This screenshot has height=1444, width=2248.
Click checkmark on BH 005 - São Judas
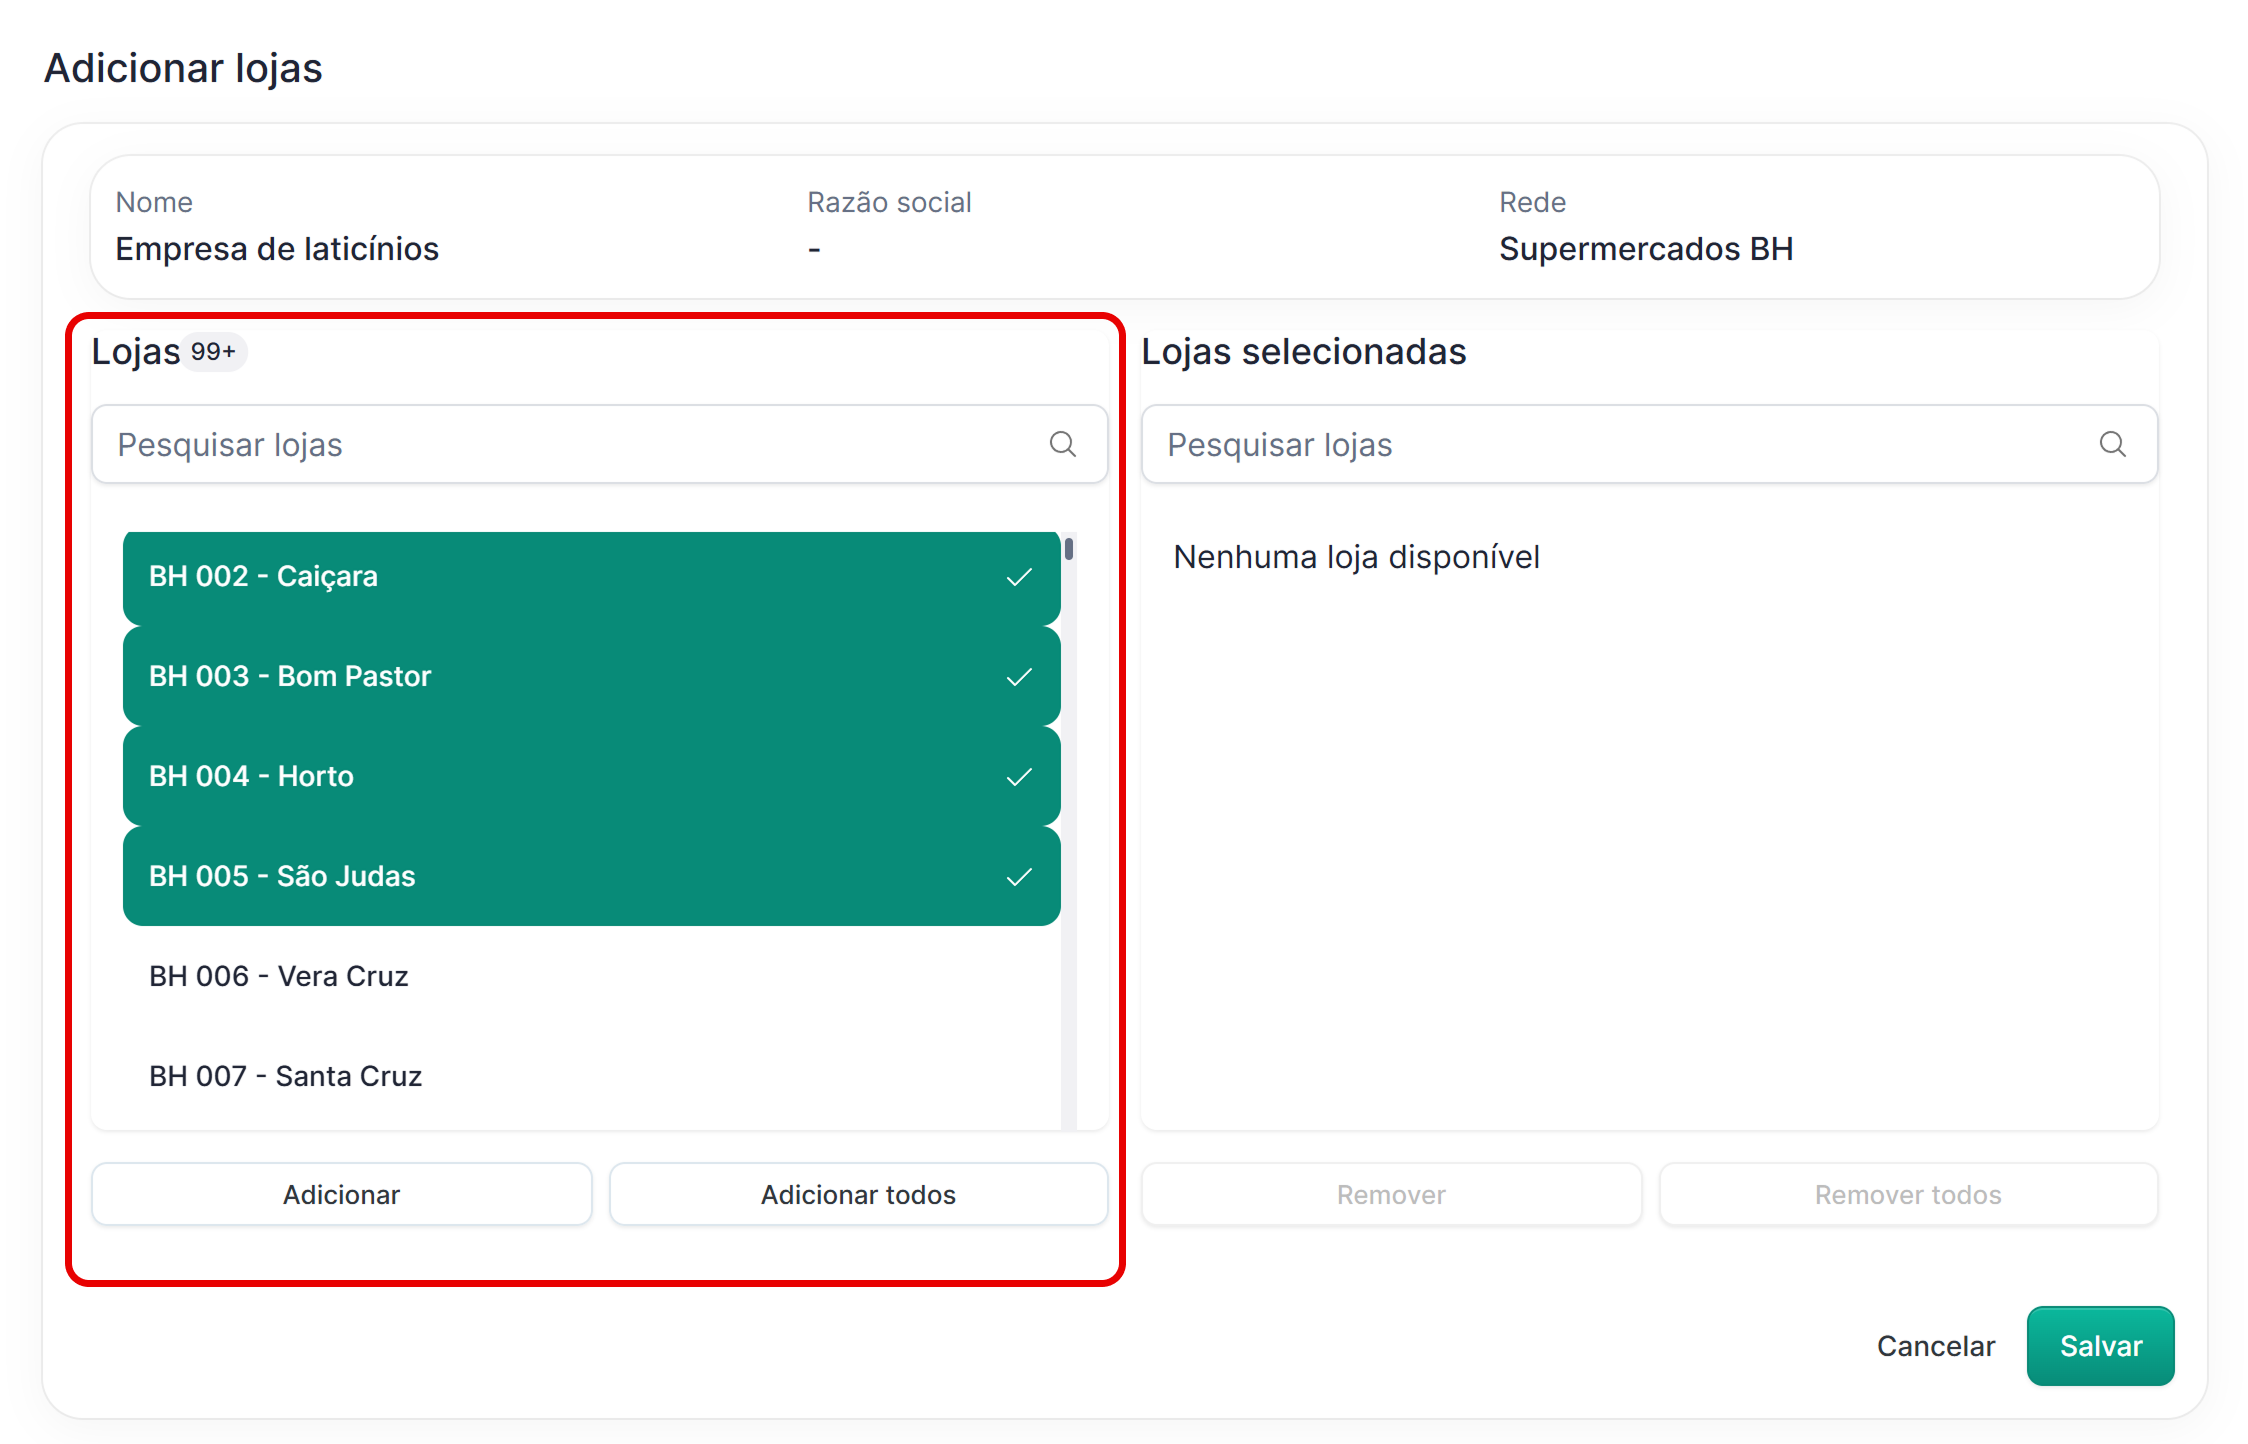[1019, 877]
